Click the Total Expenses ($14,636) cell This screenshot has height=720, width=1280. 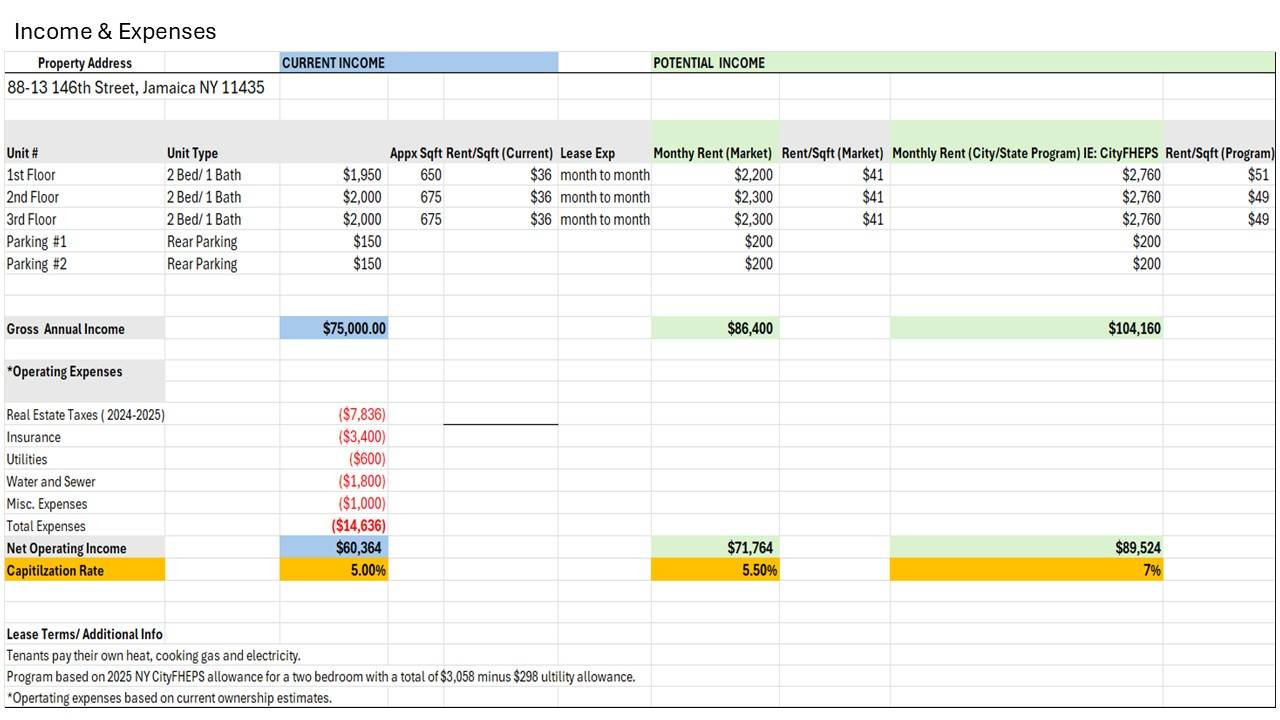[x=358, y=526]
